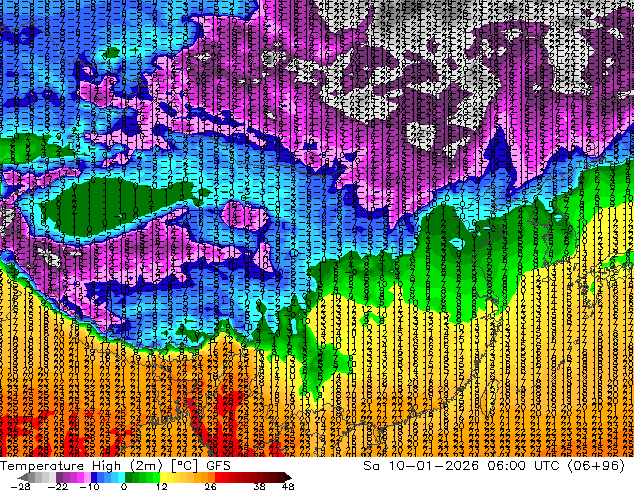The height and width of the screenshot is (490, 634).
Task: Click the 'Temperature High (2m) [°C] GFS' title
Action: pyautogui.click(x=115, y=465)
